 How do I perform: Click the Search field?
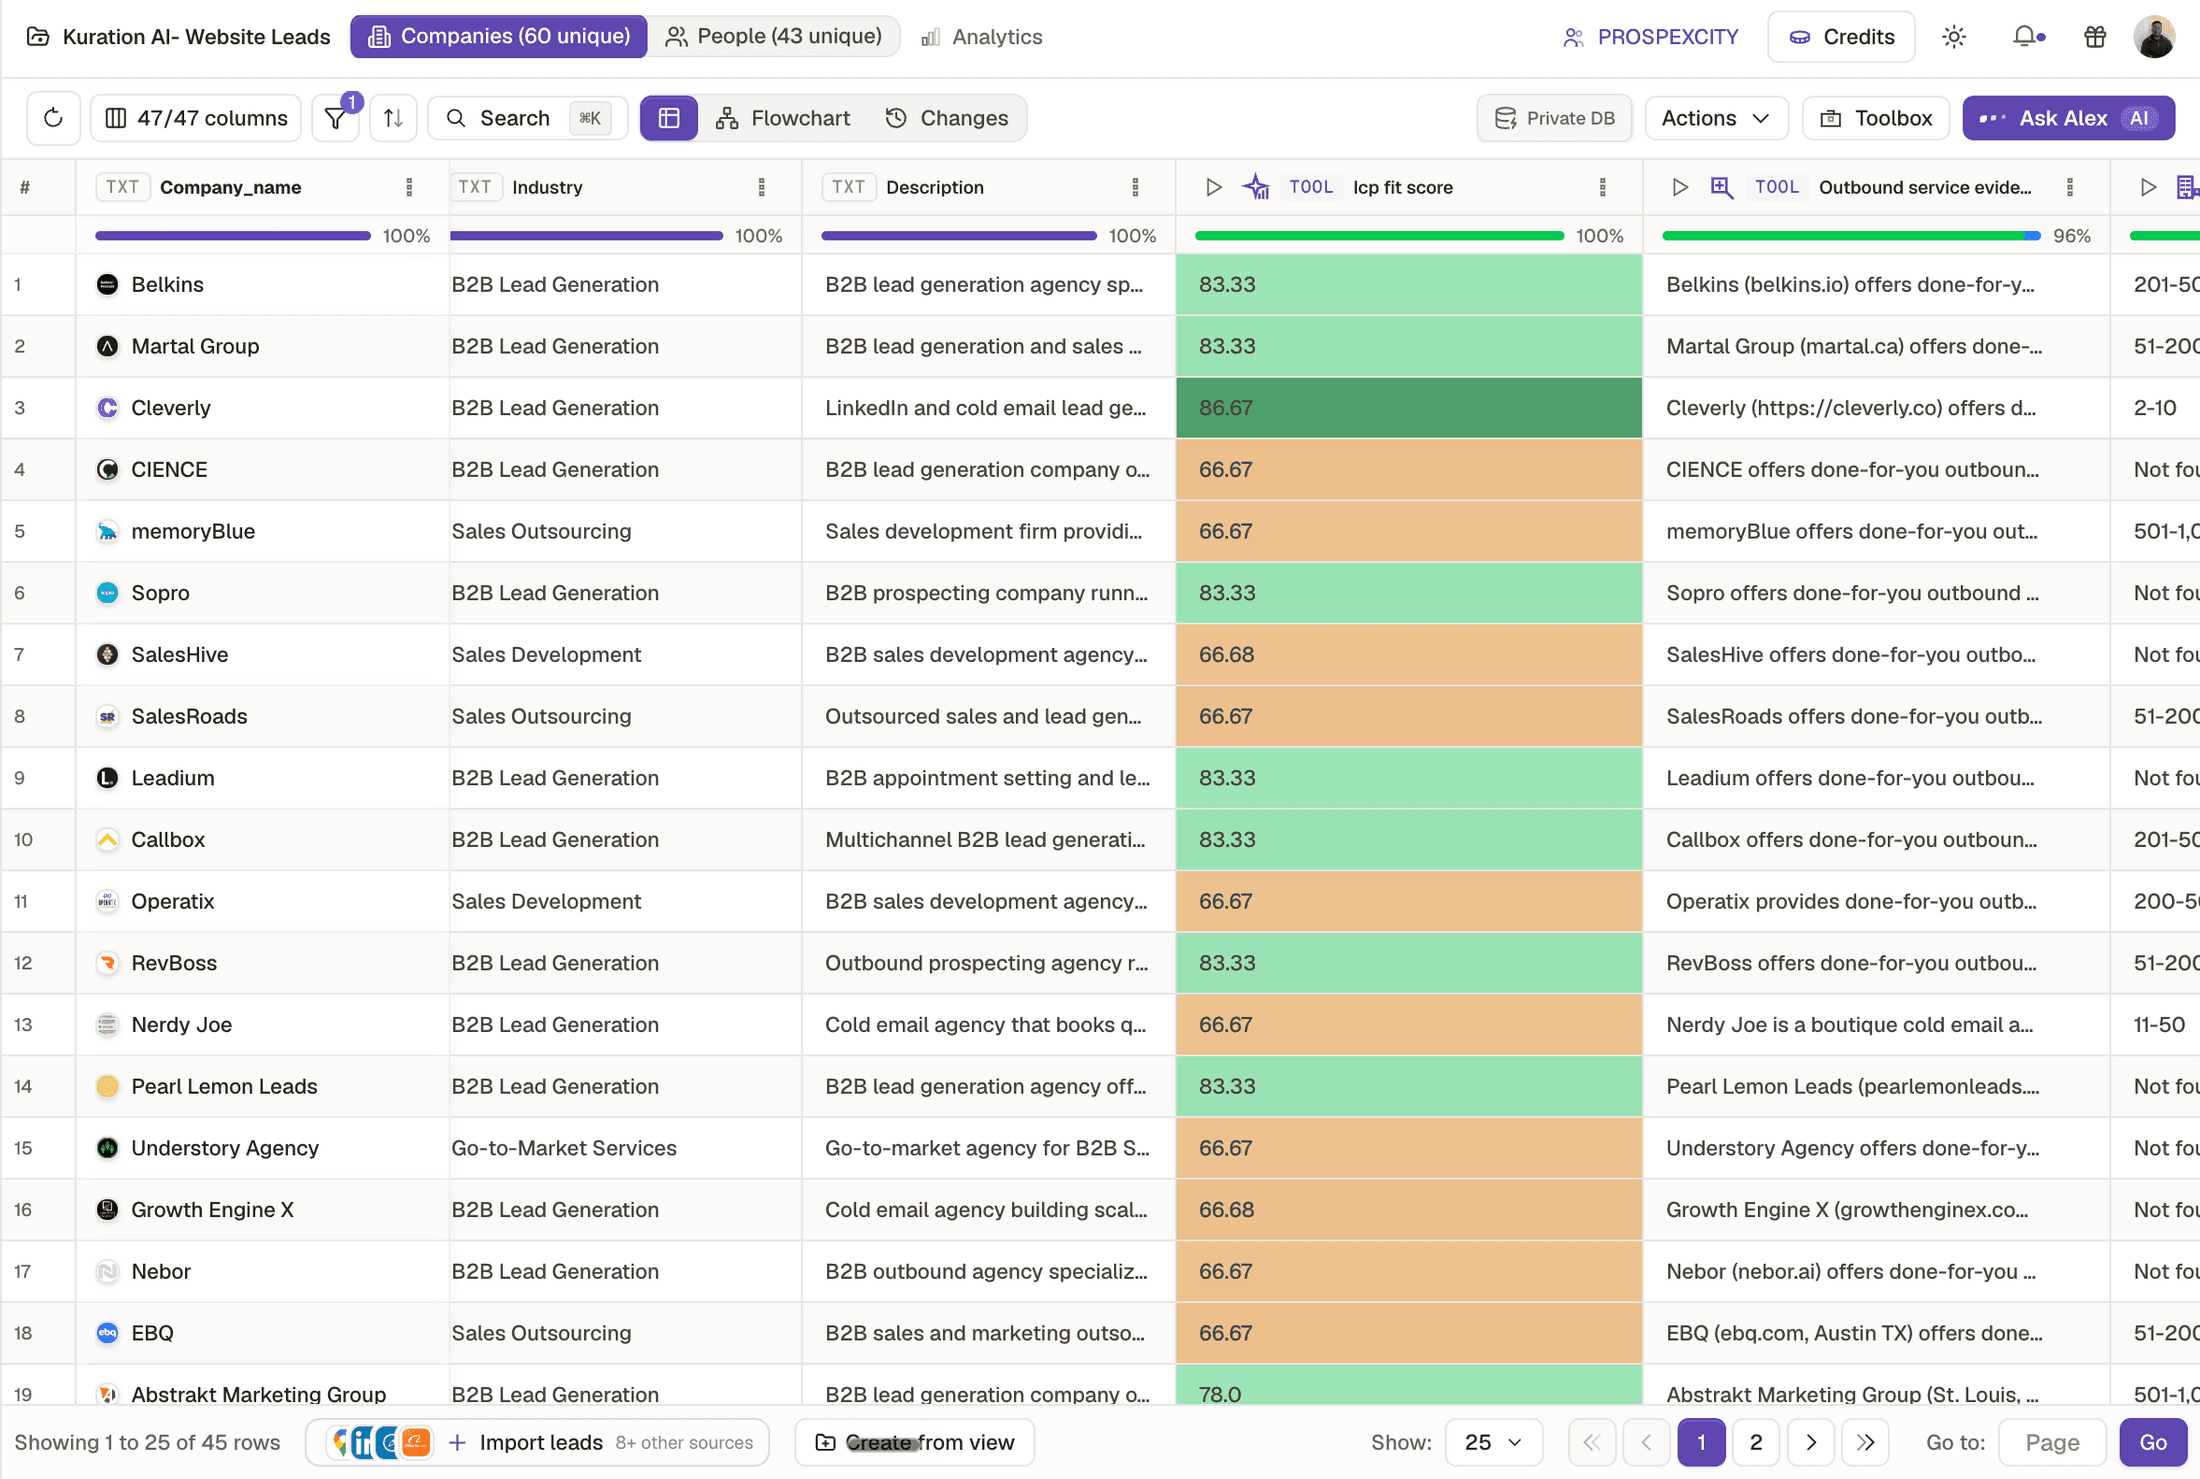(528, 118)
